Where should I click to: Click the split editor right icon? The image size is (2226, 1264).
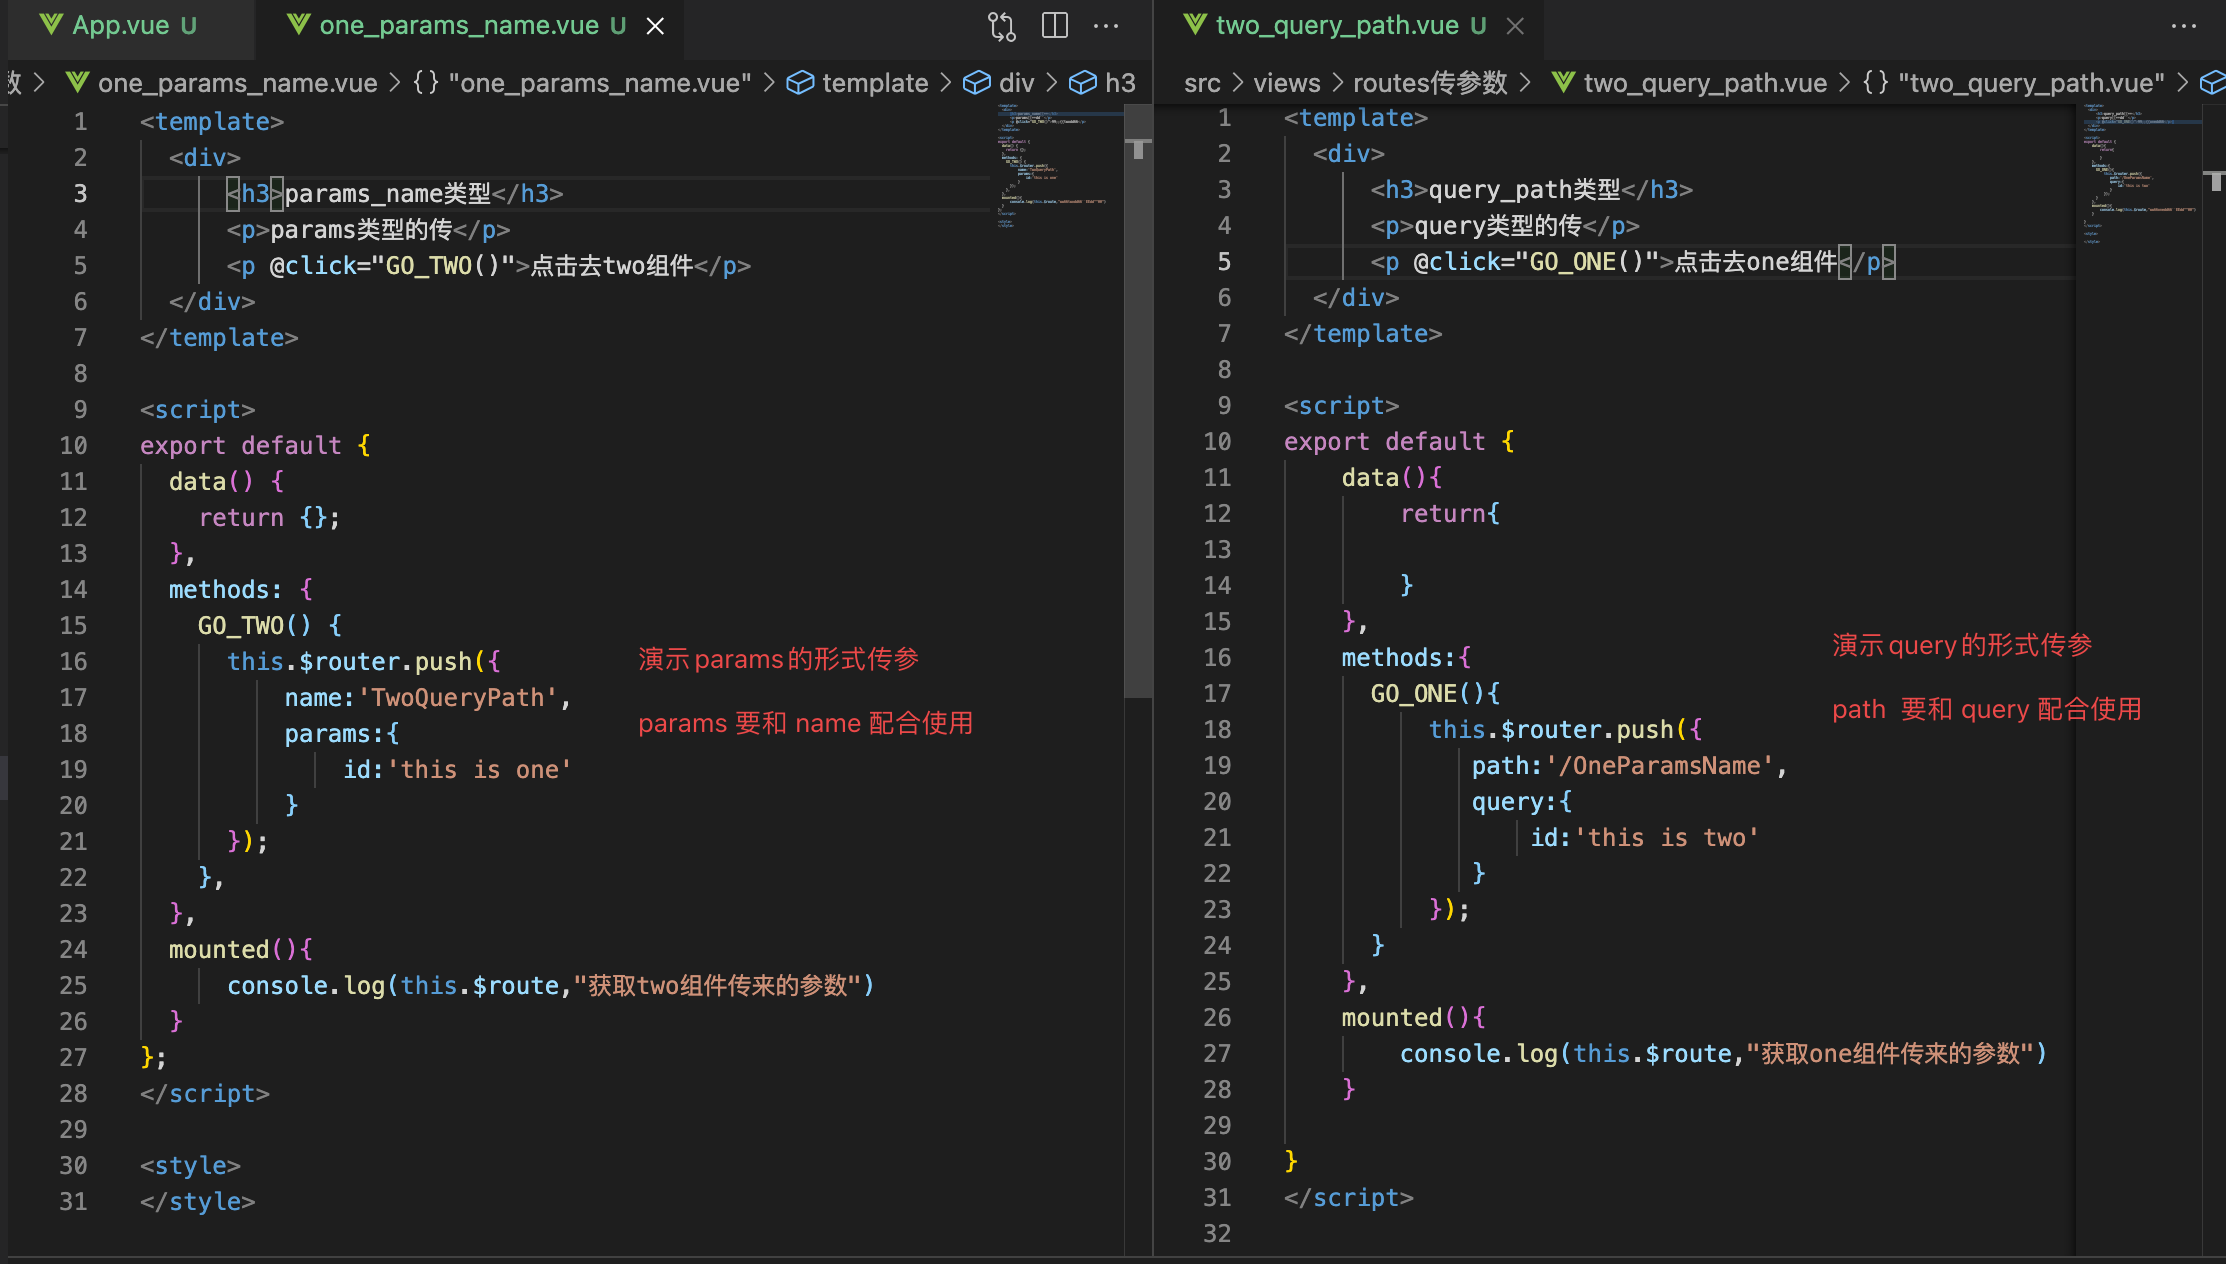(x=1055, y=26)
